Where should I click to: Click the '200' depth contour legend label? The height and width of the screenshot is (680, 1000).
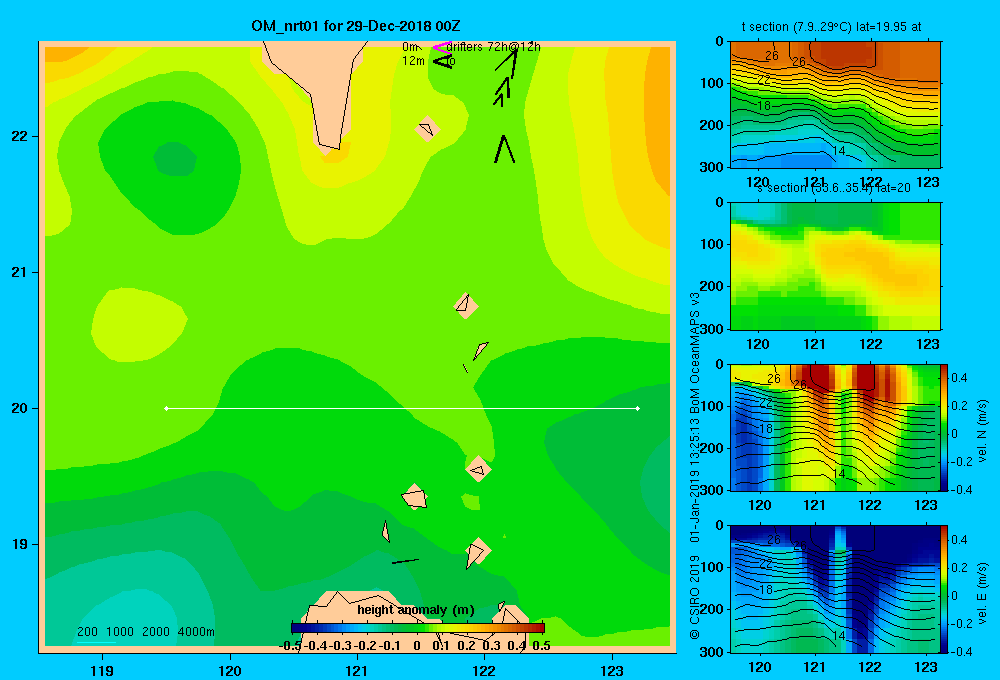[x=87, y=632]
